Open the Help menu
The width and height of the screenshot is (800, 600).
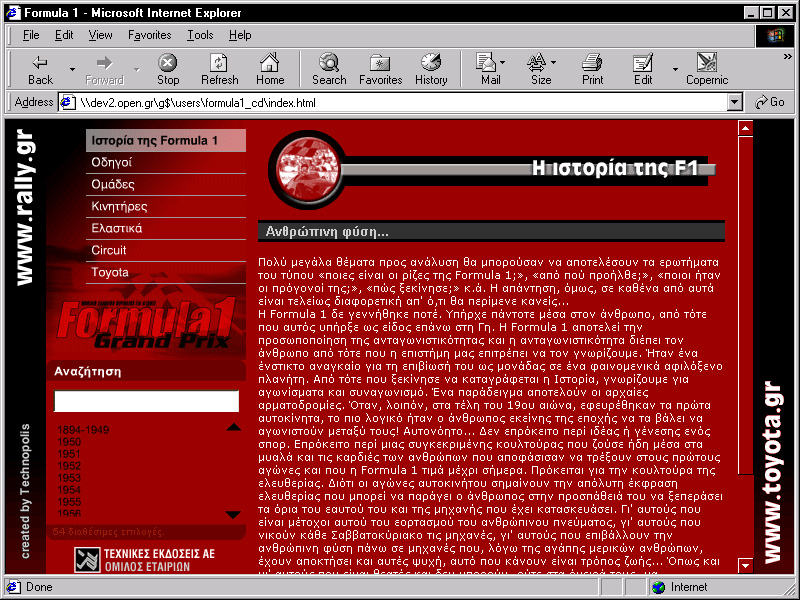(x=240, y=35)
